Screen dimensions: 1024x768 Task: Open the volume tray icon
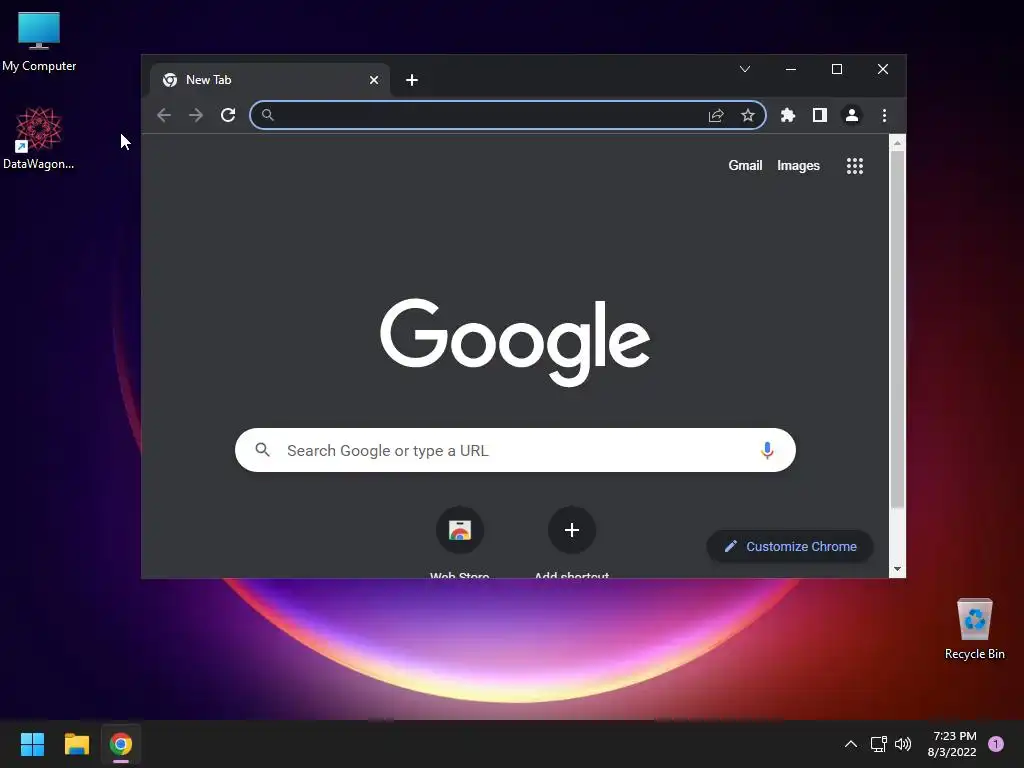click(903, 744)
